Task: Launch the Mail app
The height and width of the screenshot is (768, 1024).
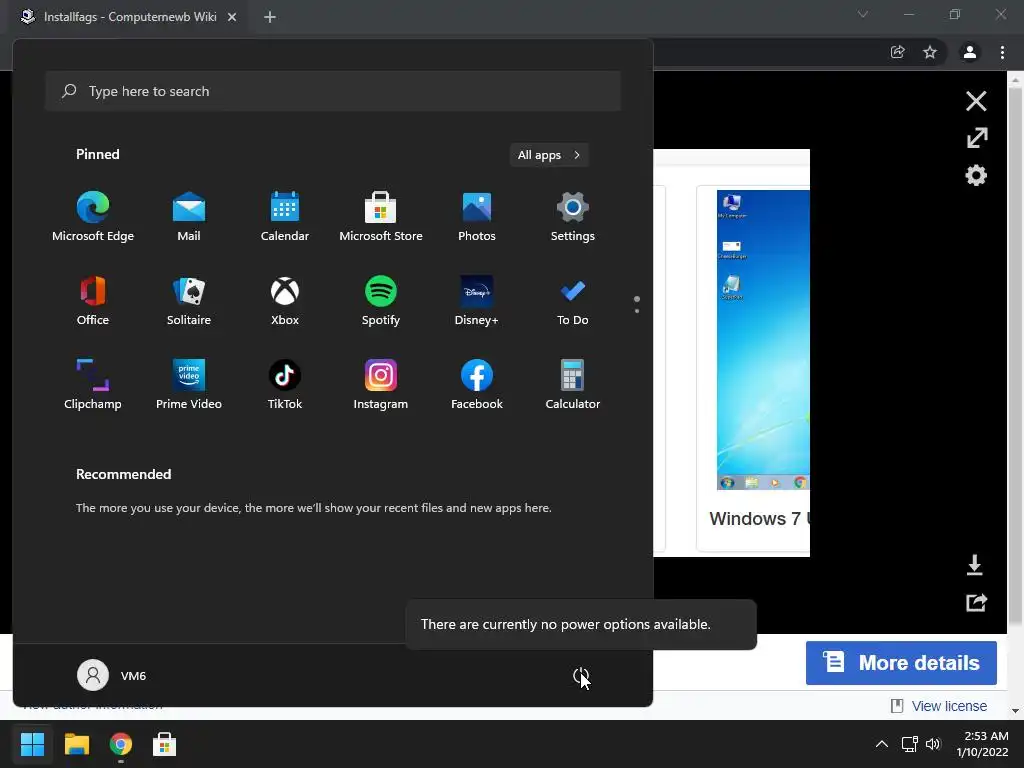Action: 189,217
